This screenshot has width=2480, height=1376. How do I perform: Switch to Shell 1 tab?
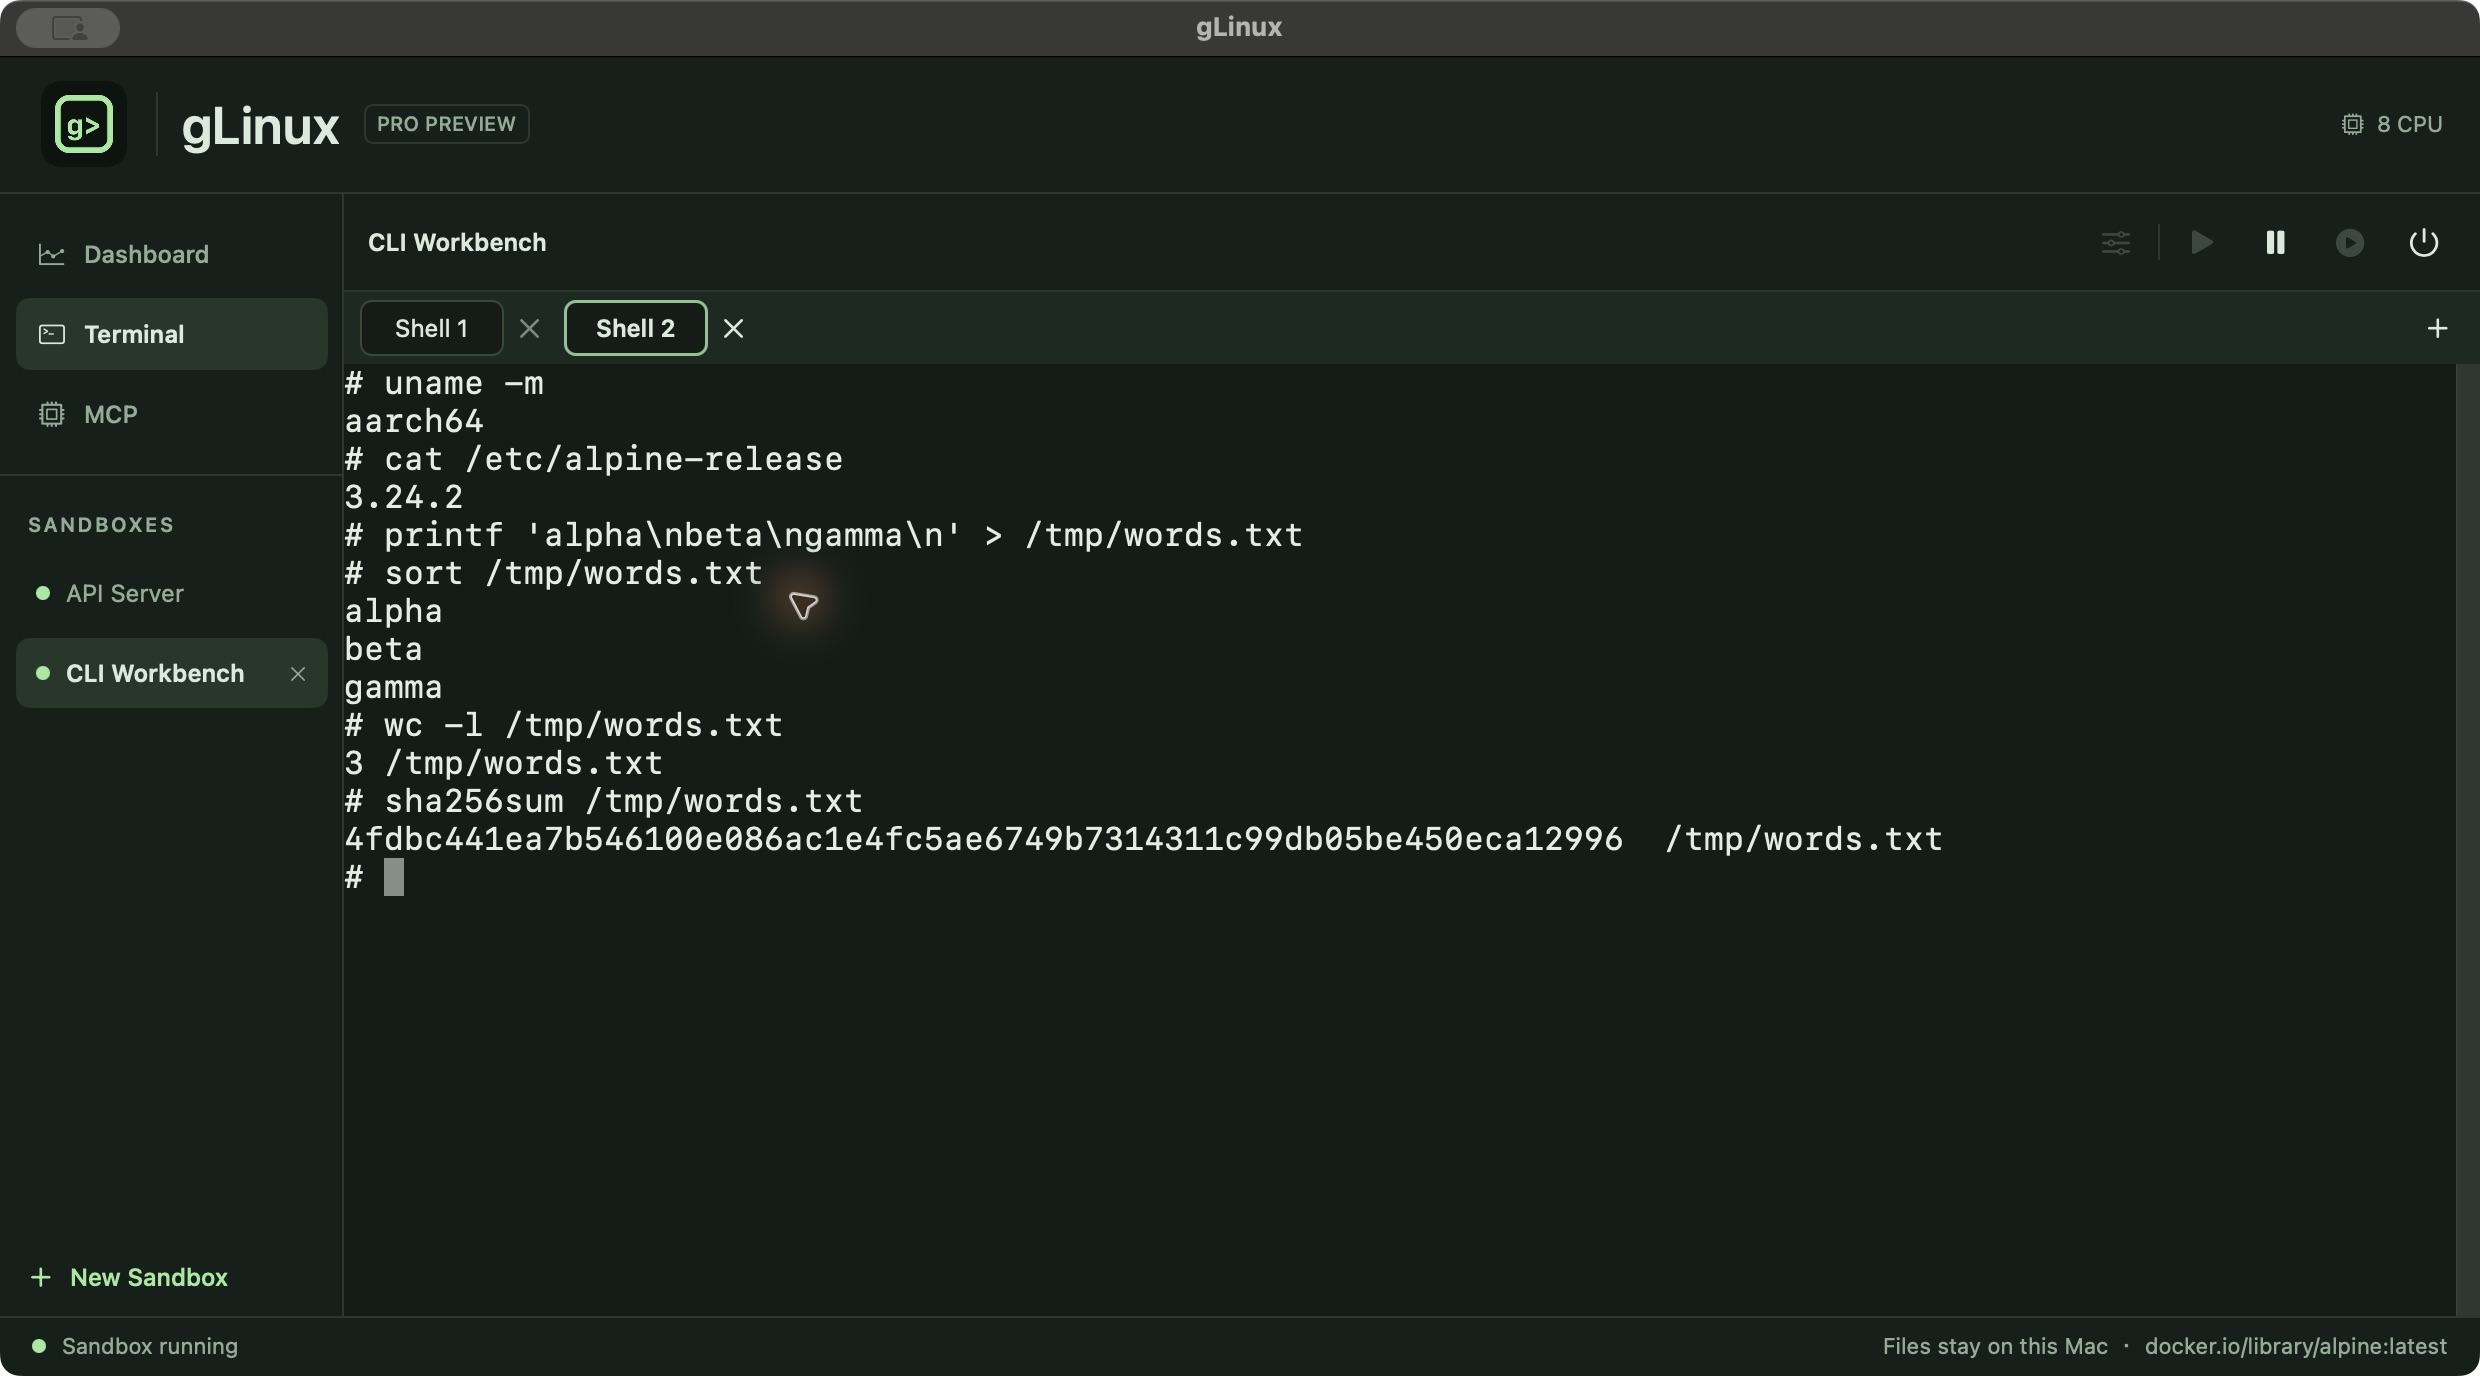click(x=431, y=328)
